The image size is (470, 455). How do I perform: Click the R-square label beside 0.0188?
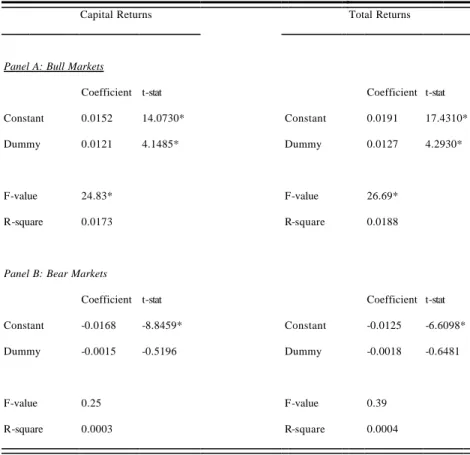click(305, 222)
